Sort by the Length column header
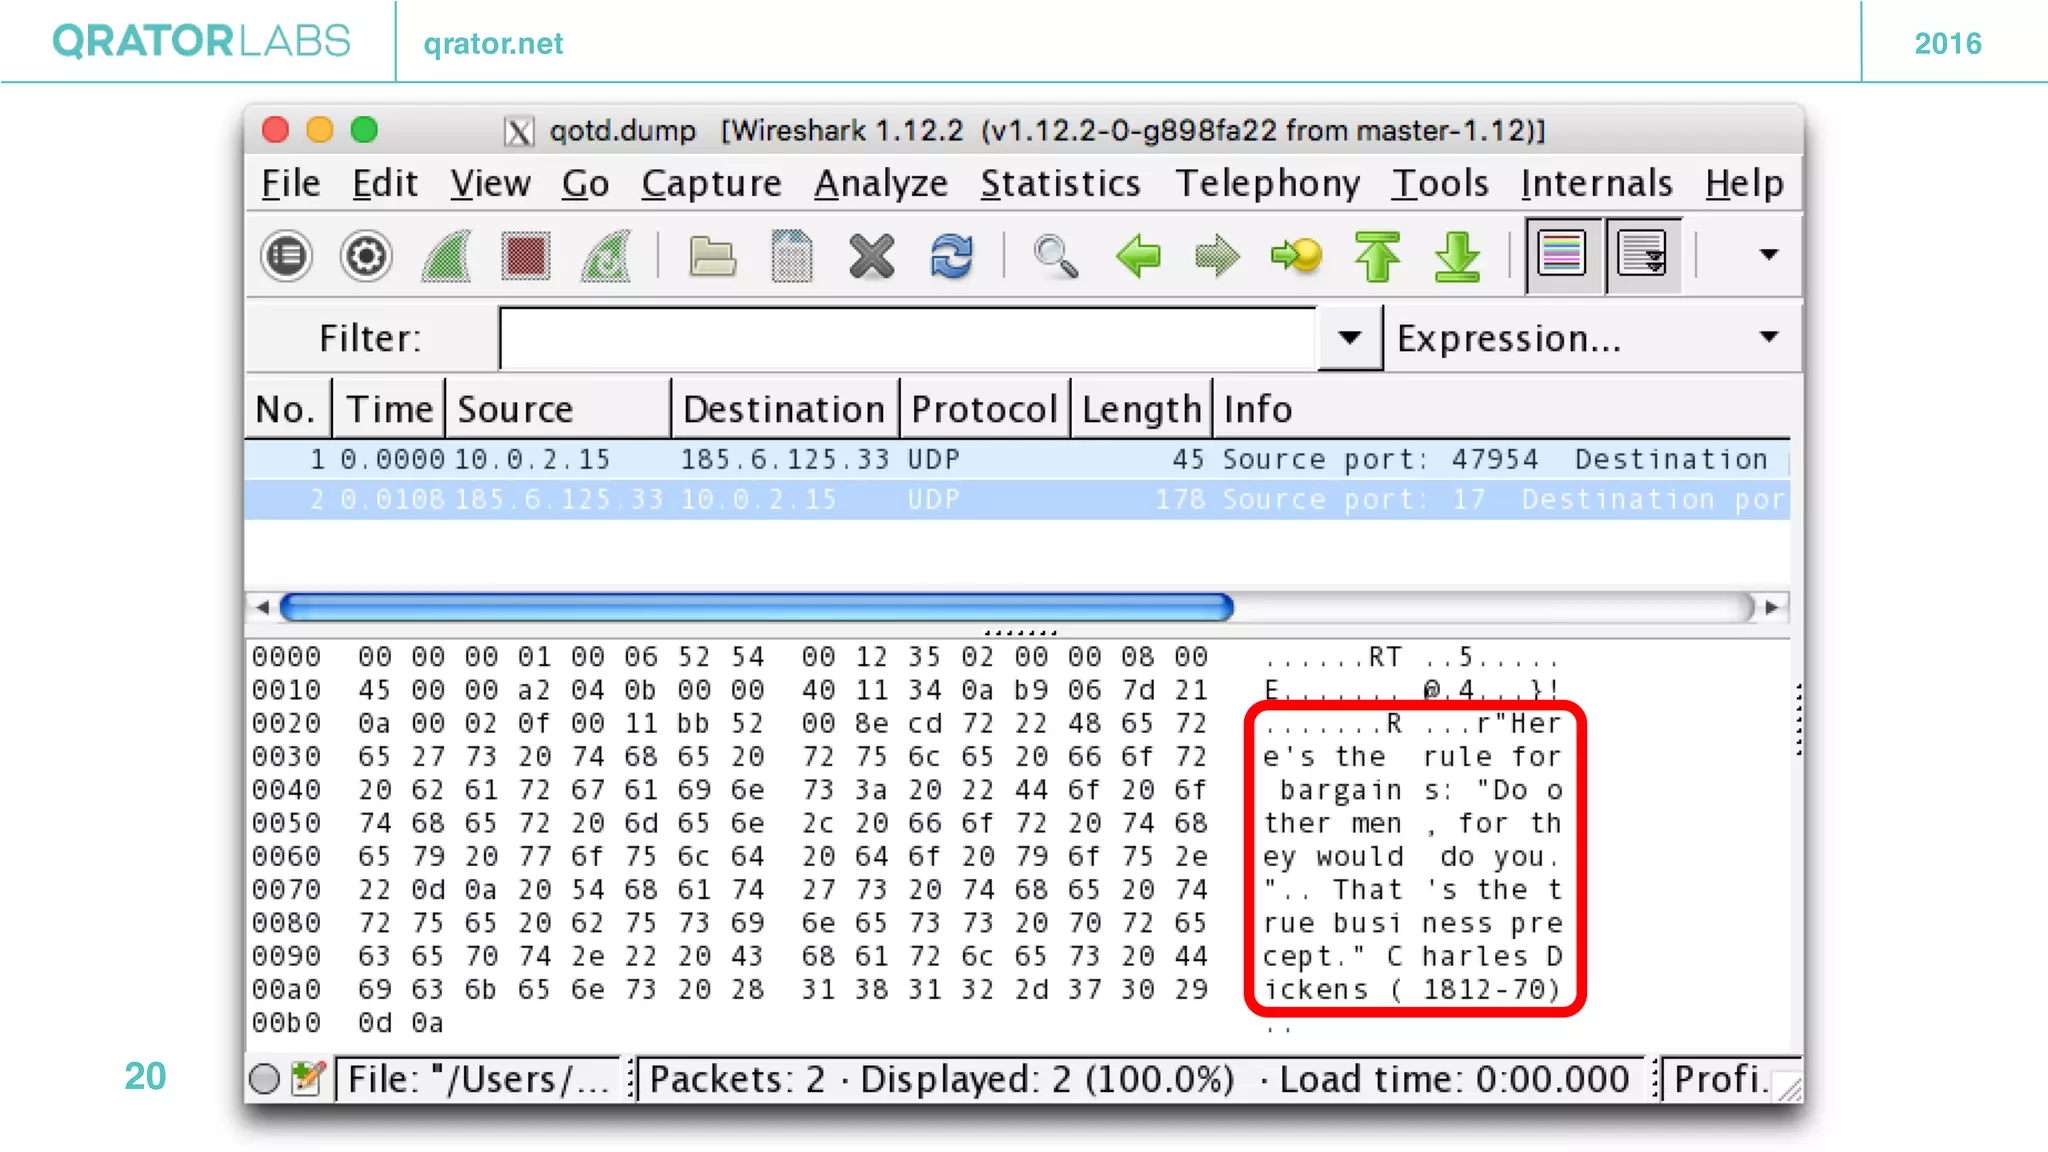 point(1141,409)
